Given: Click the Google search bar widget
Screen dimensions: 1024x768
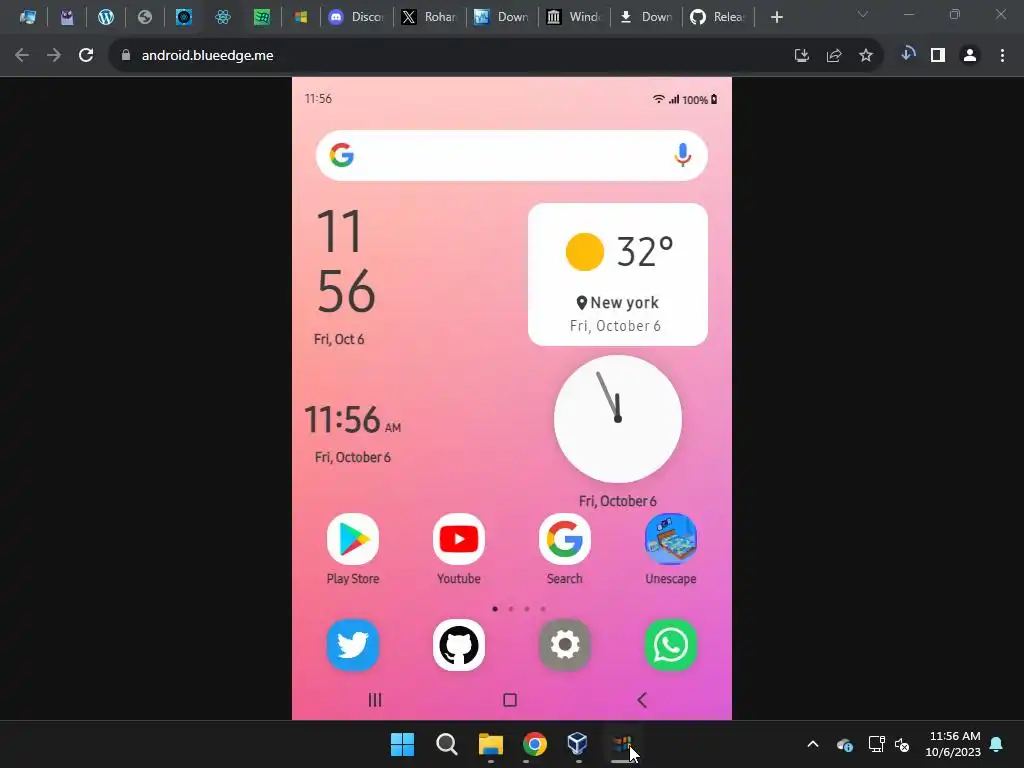Looking at the screenshot, I should (512, 155).
